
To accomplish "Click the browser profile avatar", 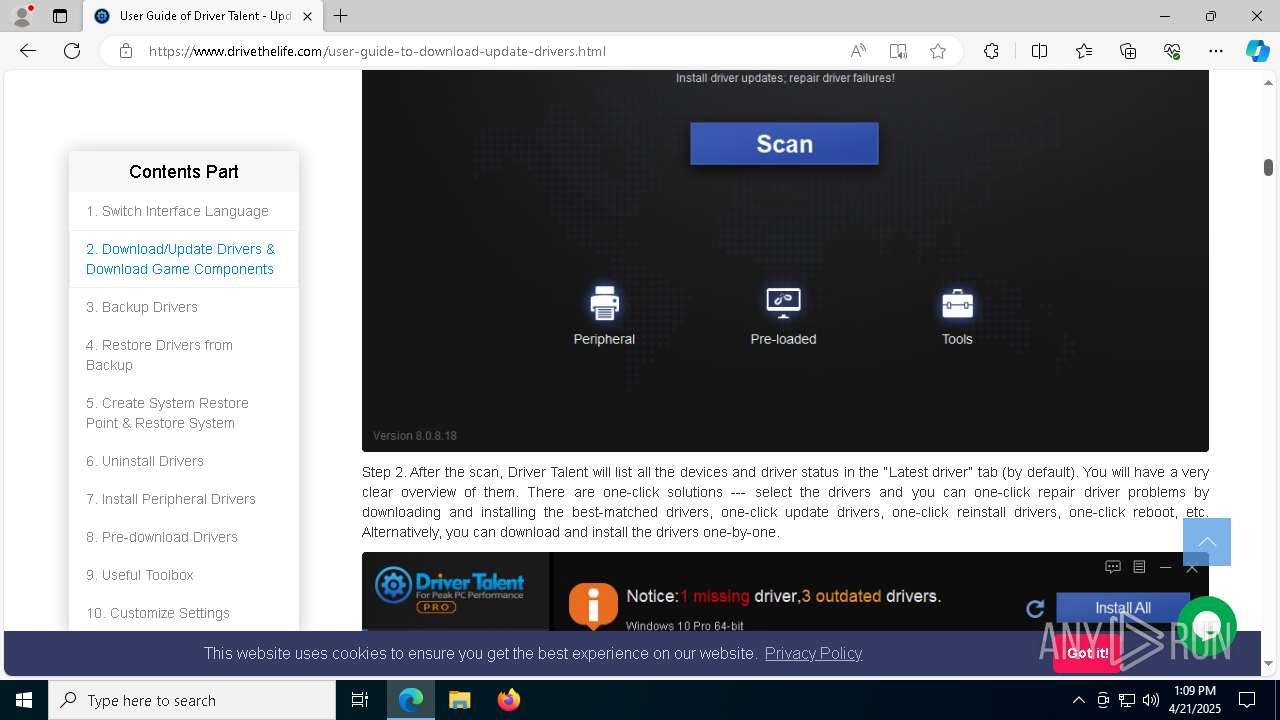I will point(22,16).
